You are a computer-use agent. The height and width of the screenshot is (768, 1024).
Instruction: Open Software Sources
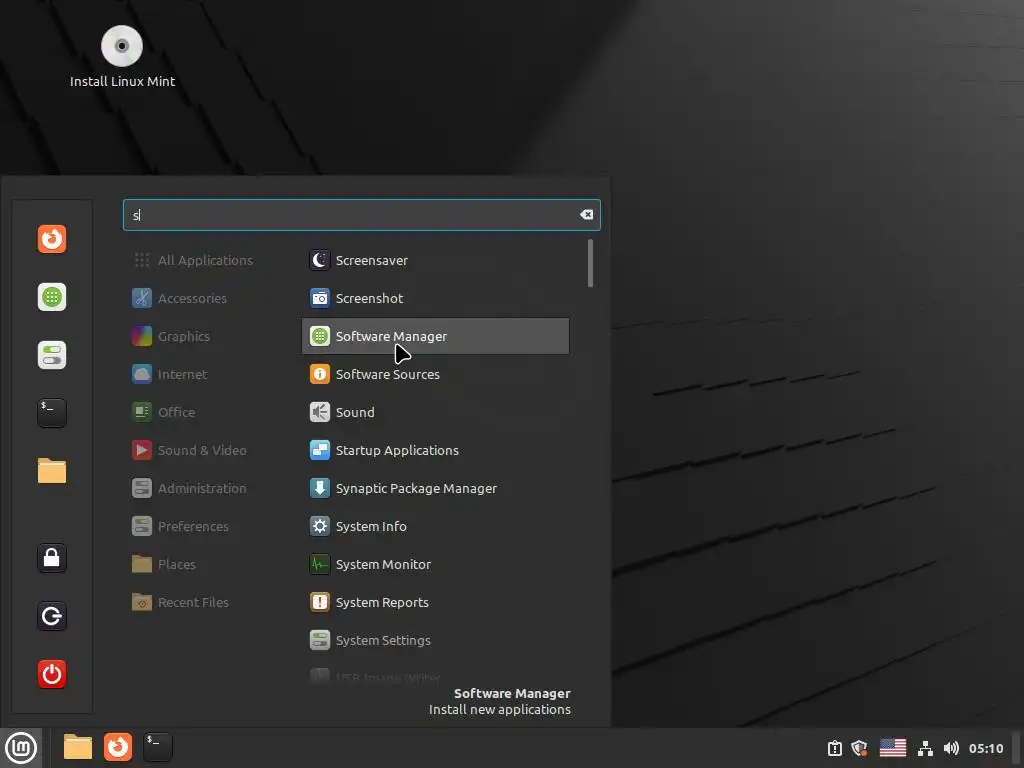pos(436,374)
